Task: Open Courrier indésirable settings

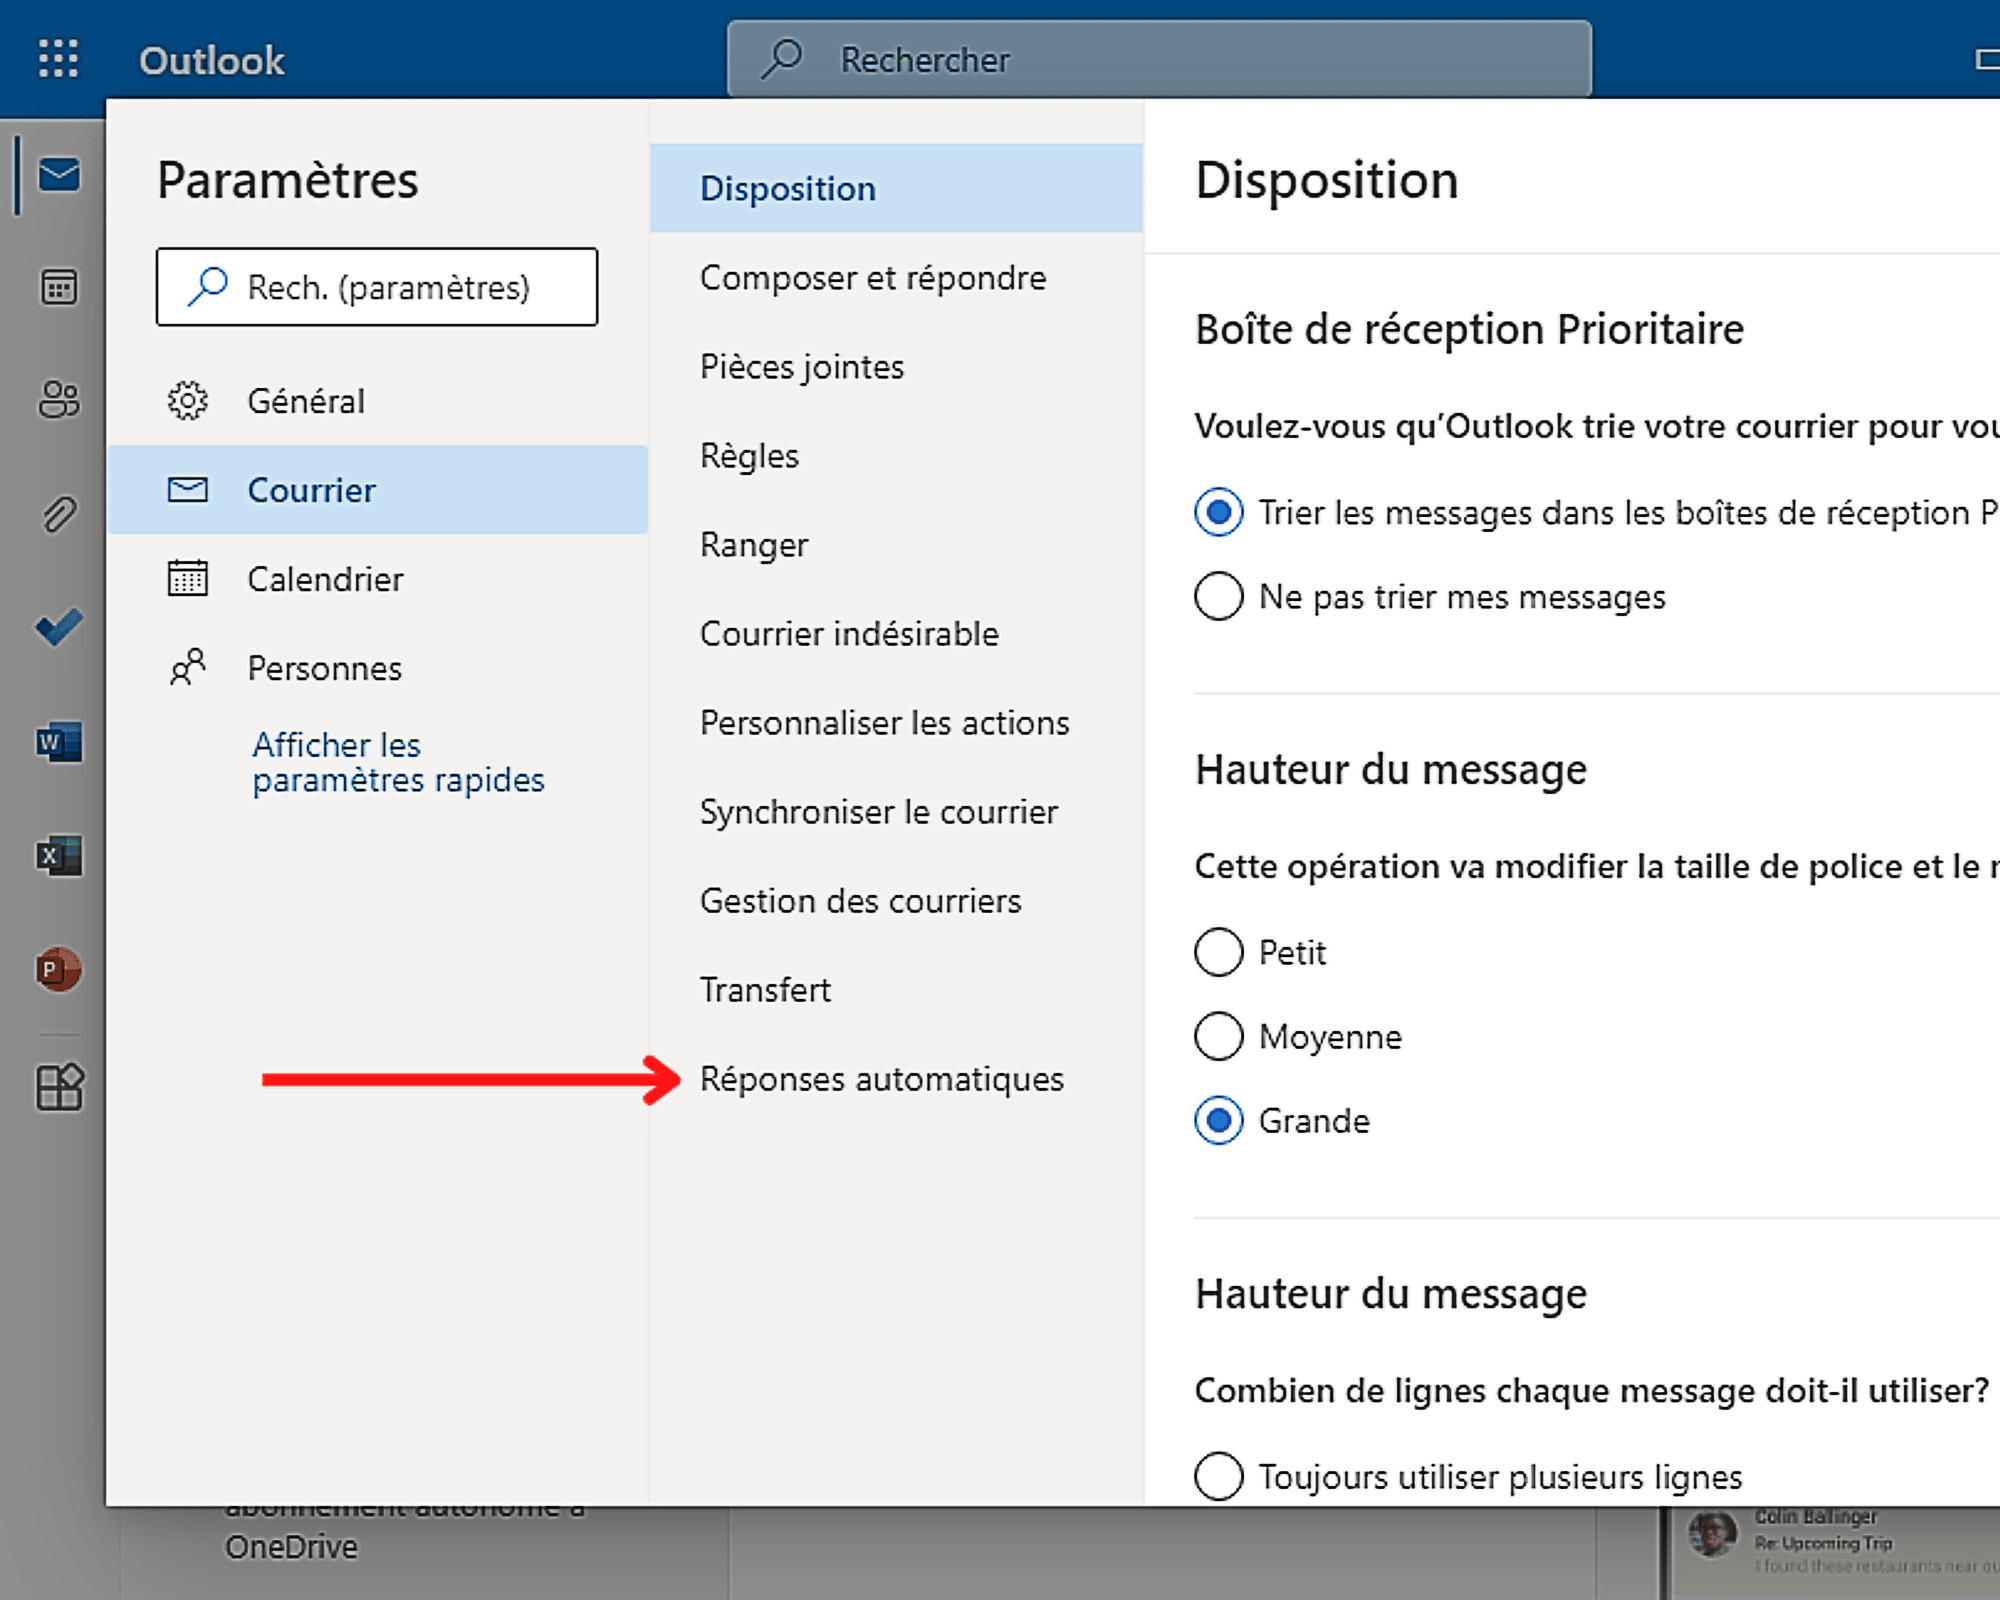Action: tap(896, 633)
